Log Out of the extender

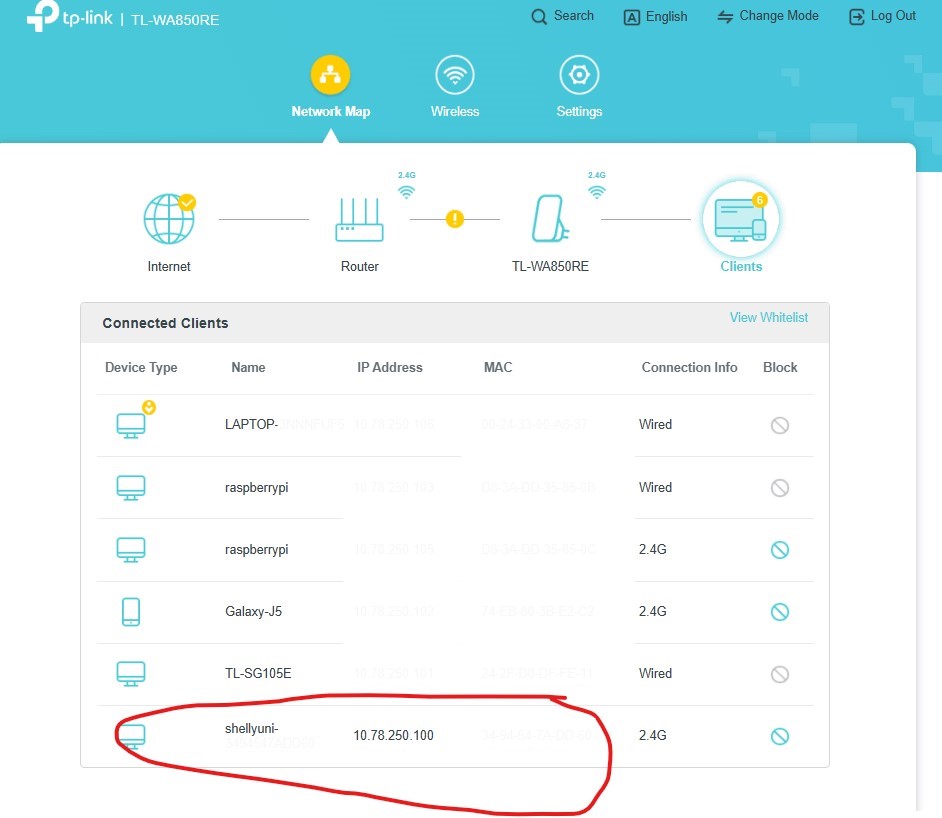[883, 16]
